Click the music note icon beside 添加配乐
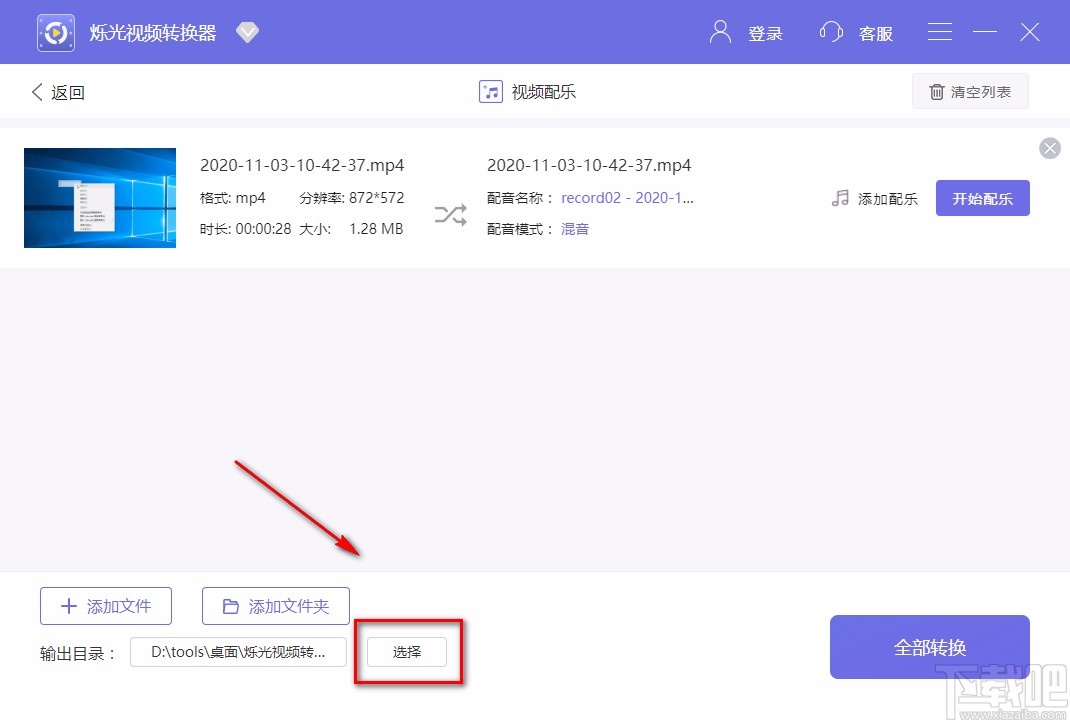Screen dimensions: 1070x720 coord(840,198)
